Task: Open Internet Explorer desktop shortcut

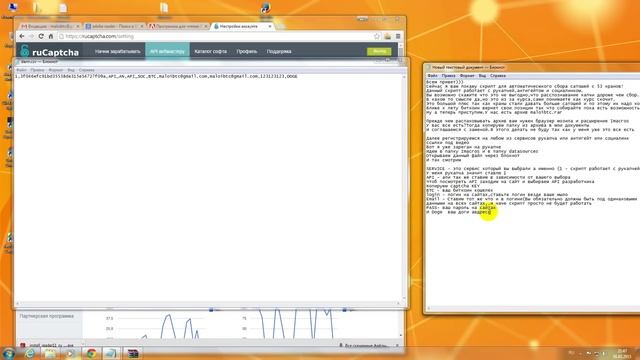Action: (265, 8)
